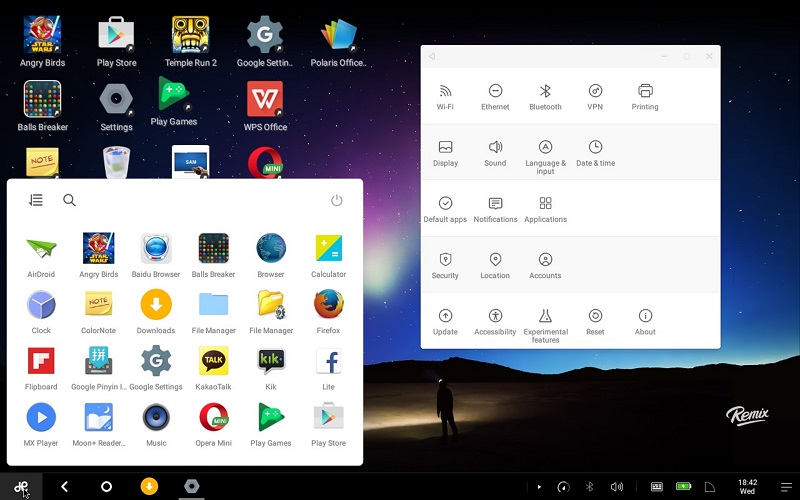
Task: Launch Baidu Browser from app menu
Action: tap(156, 255)
